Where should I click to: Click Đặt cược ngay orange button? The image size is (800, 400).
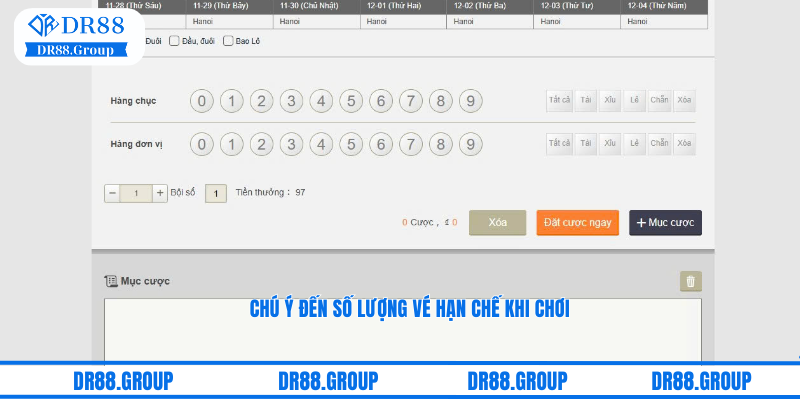[x=578, y=223]
